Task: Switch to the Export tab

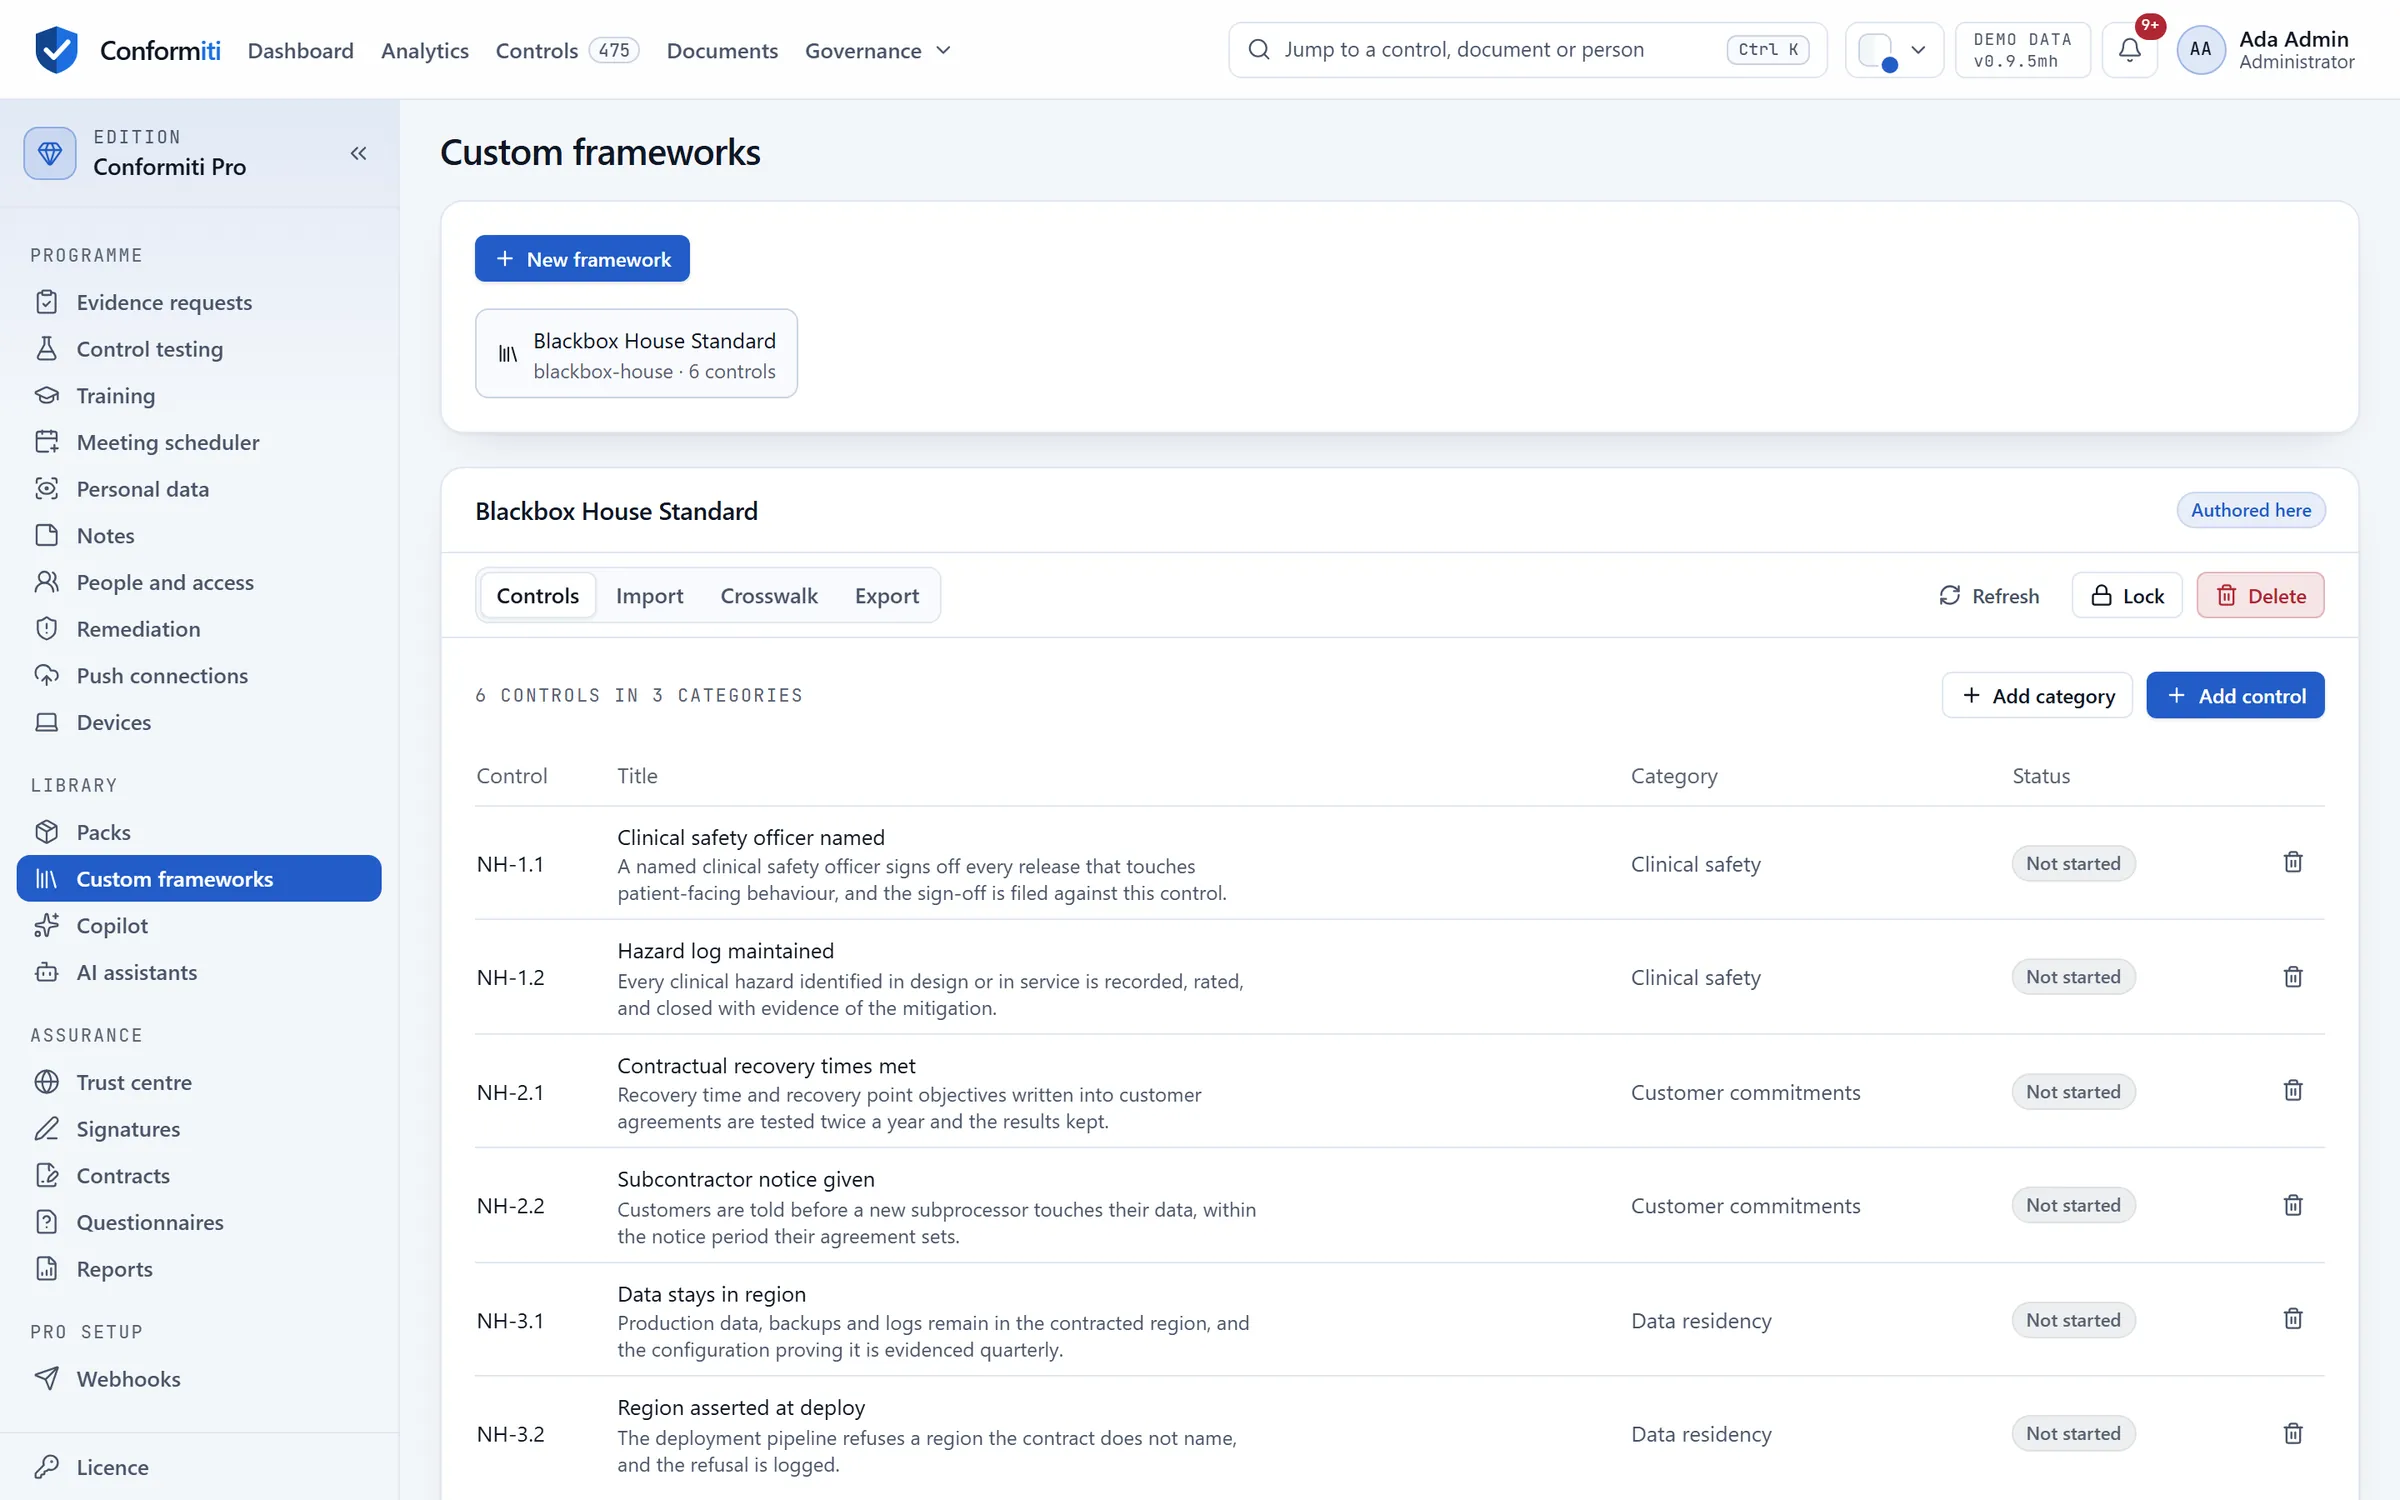Action: tap(886, 596)
